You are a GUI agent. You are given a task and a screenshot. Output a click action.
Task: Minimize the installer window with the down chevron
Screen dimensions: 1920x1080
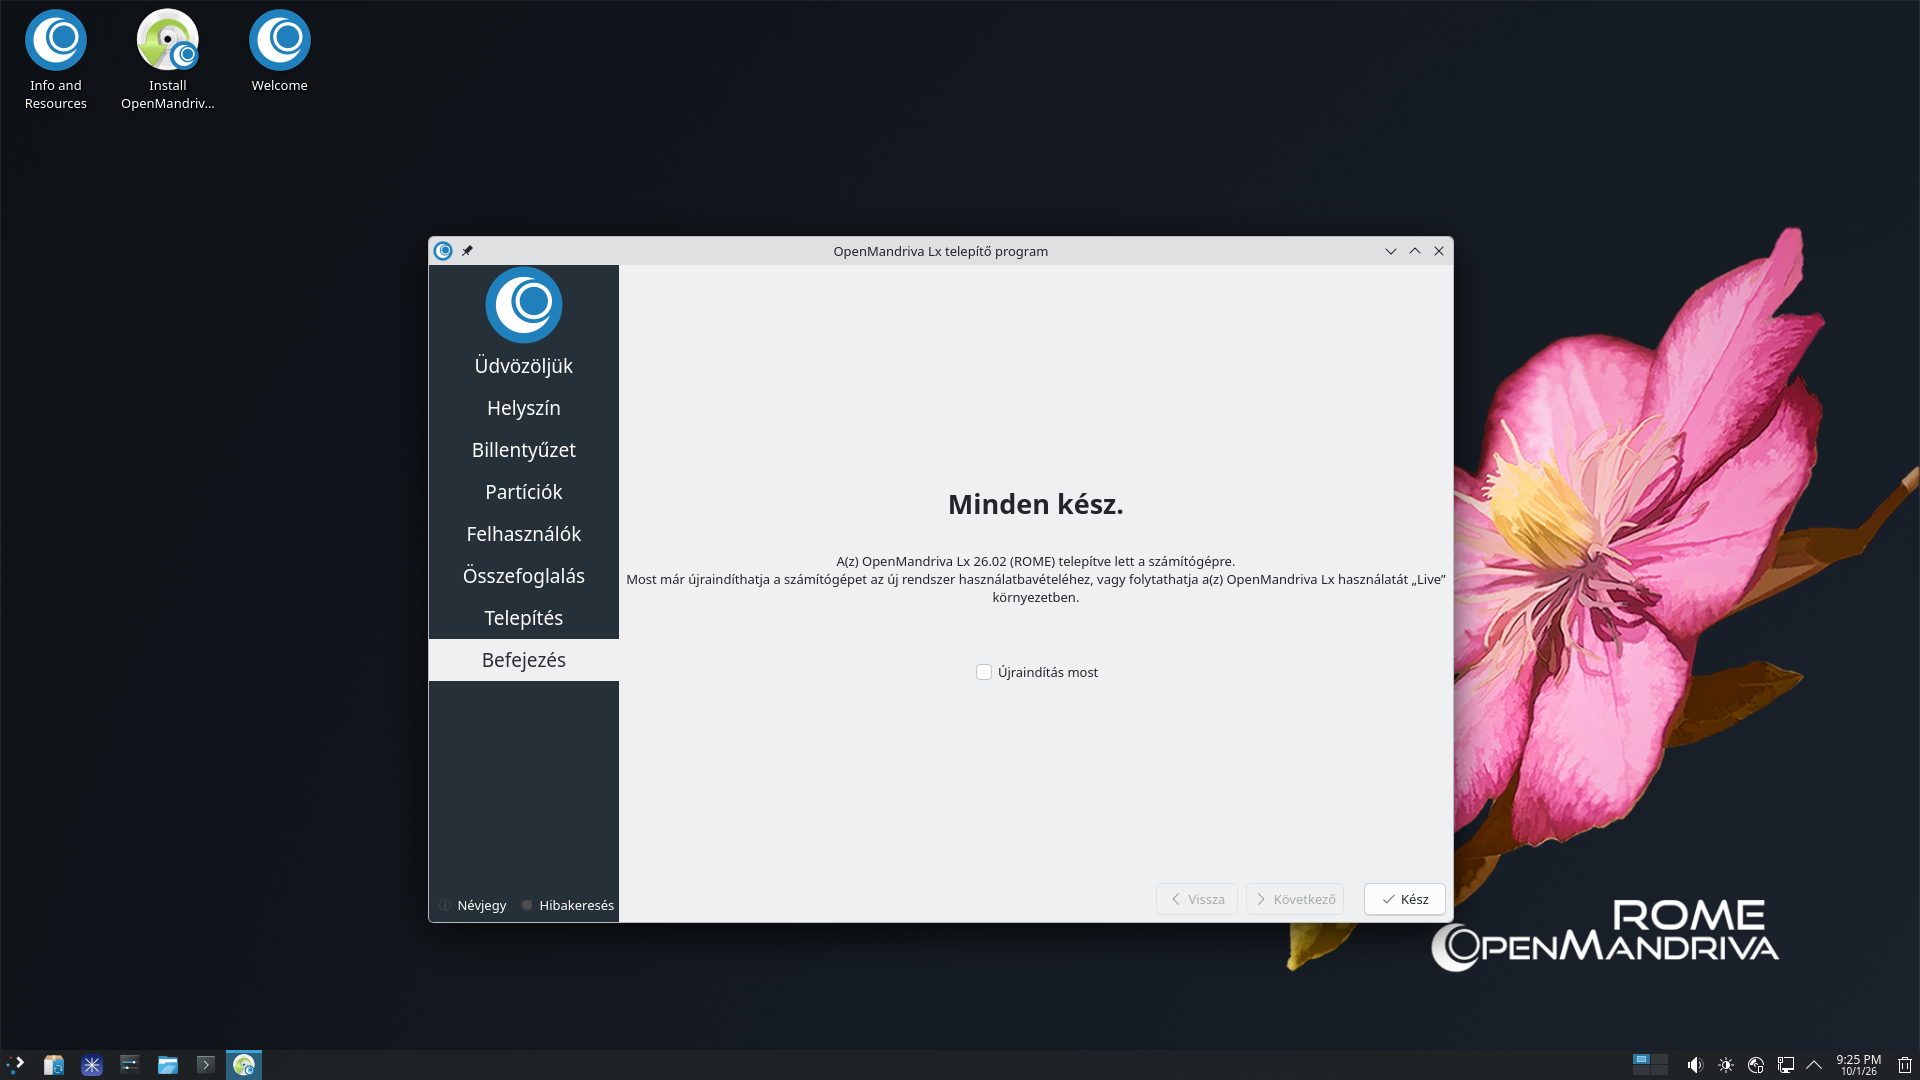click(1391, 251)
